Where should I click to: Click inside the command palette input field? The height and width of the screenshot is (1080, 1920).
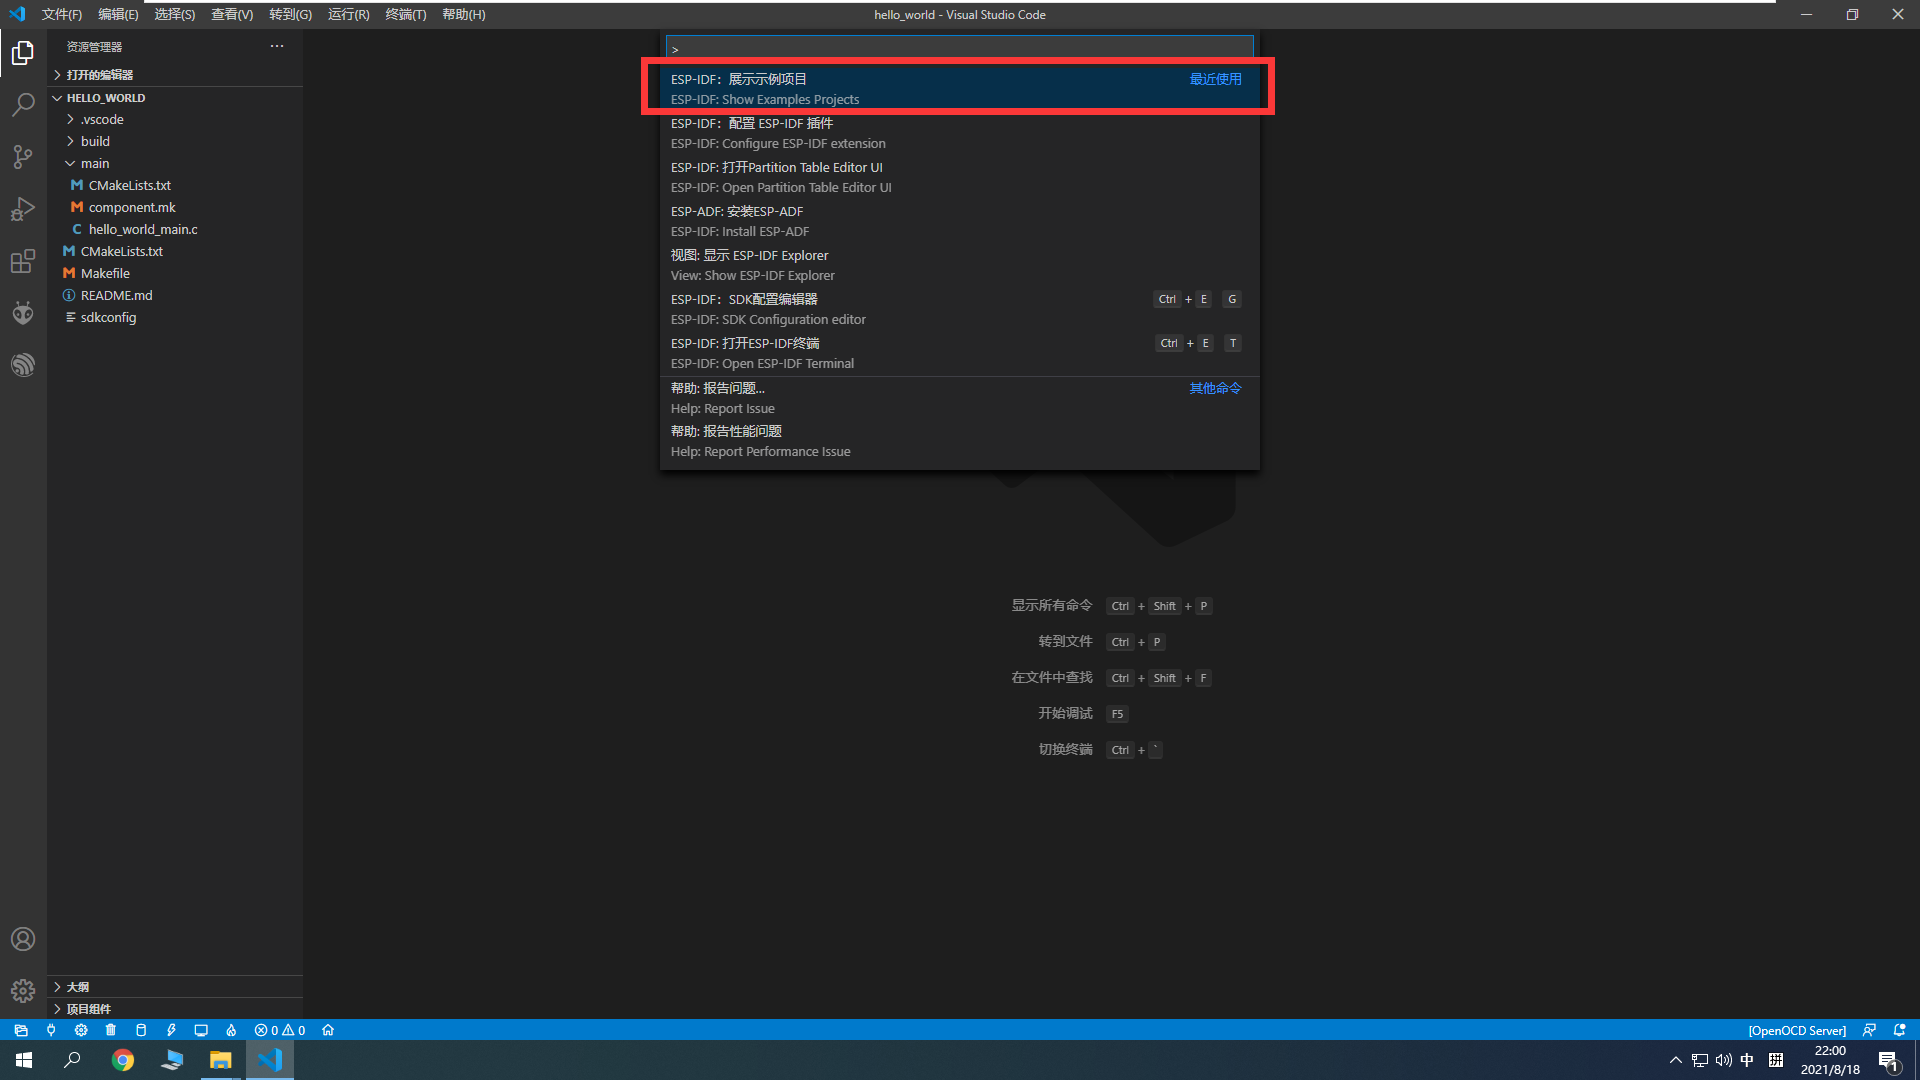pos(958,47)
